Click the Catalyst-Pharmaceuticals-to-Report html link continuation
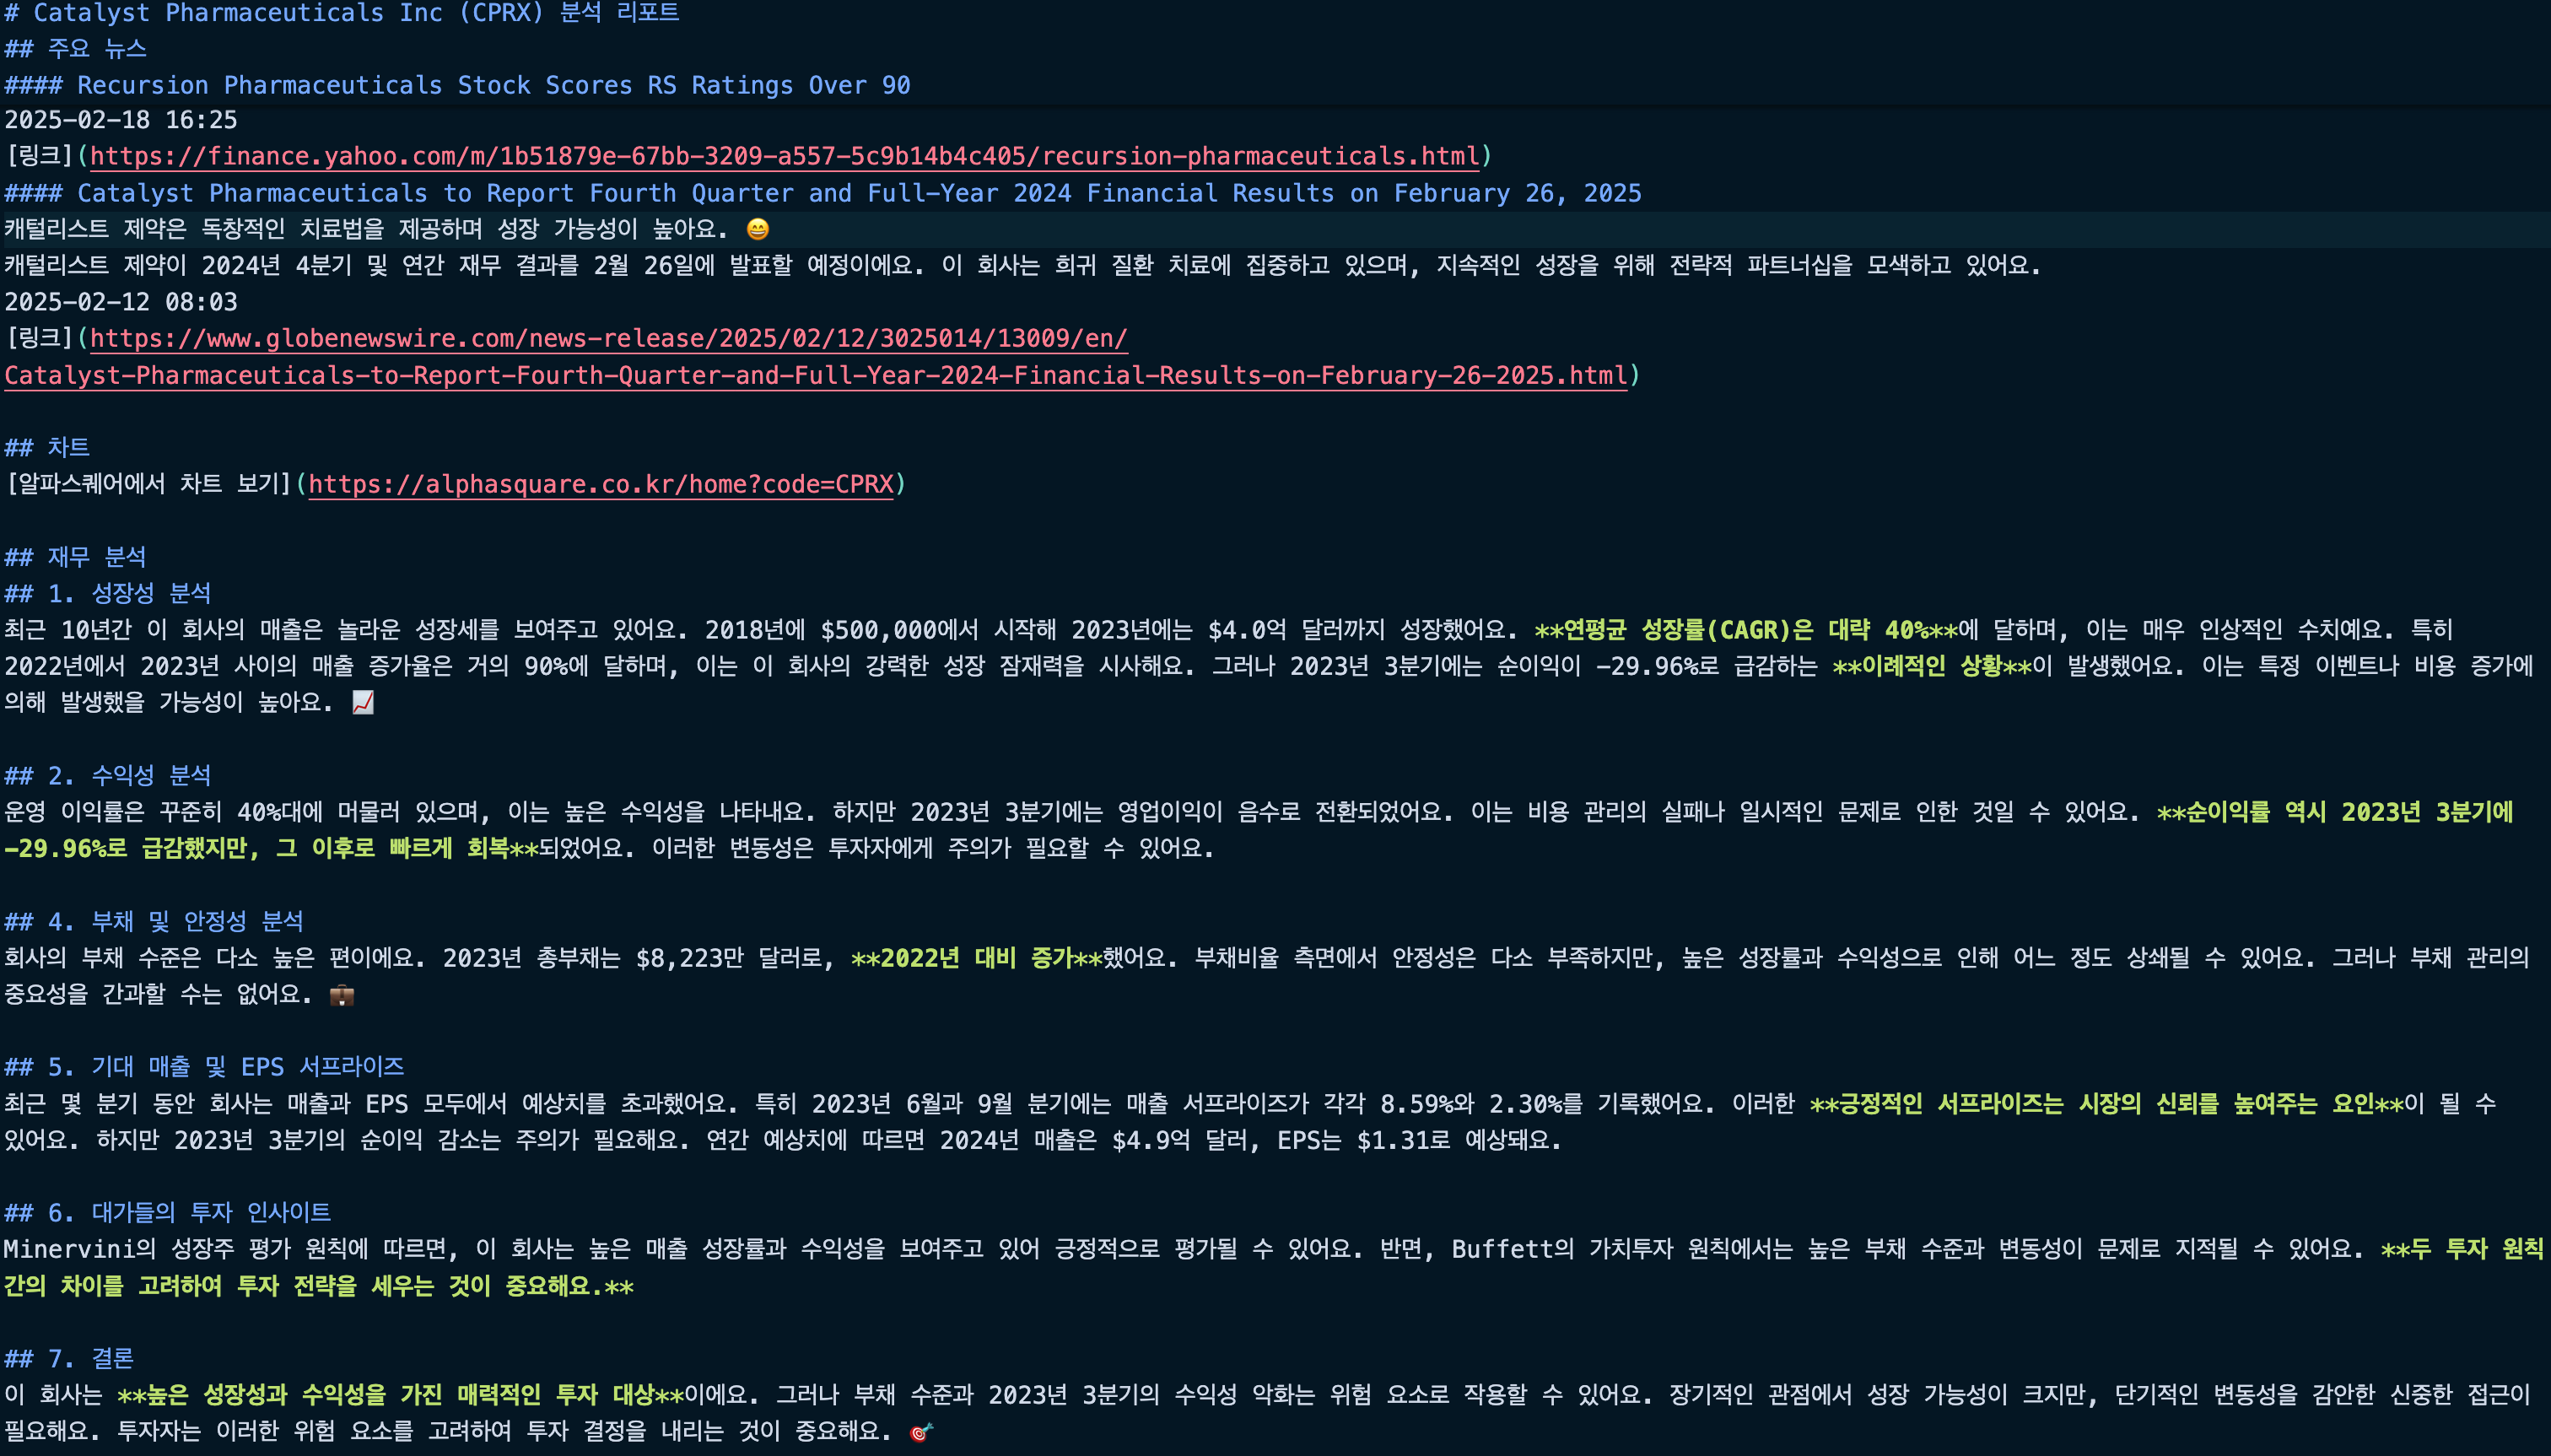The image size is (2551, 1456). [815, 375]
